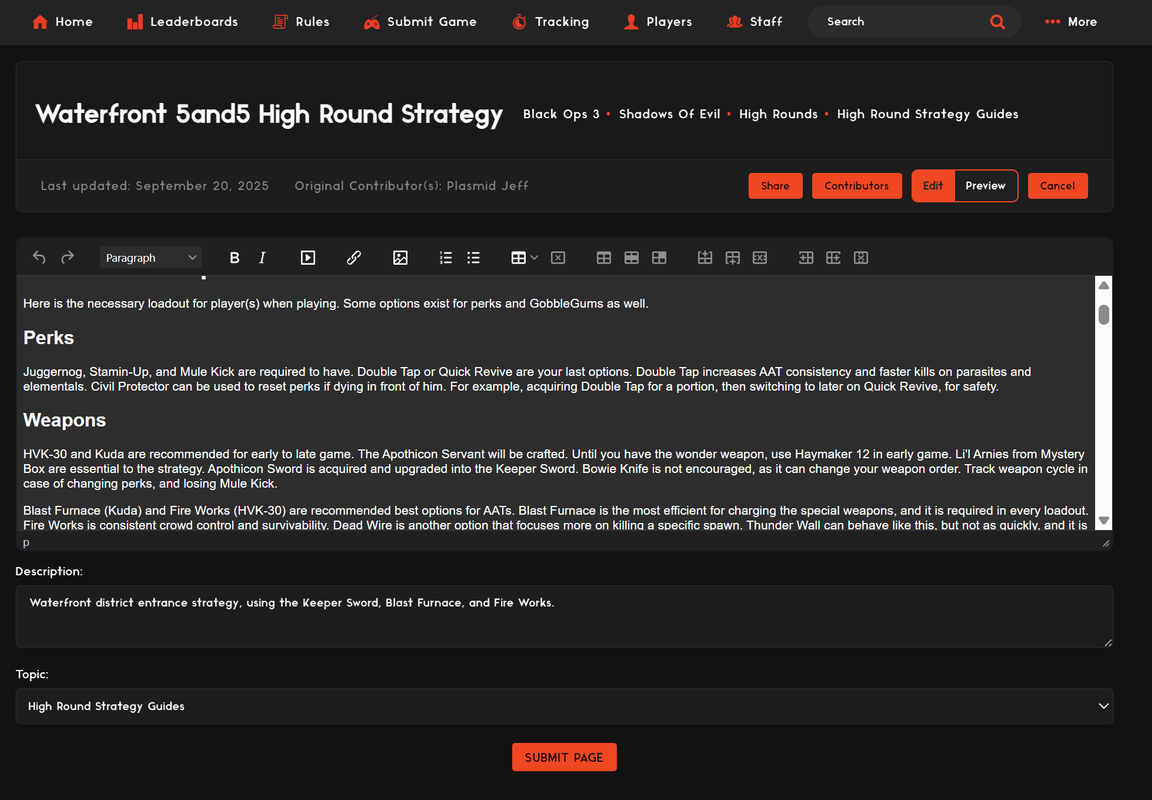
Task: Apply bulleted list formatting
Action: [473, 258]
